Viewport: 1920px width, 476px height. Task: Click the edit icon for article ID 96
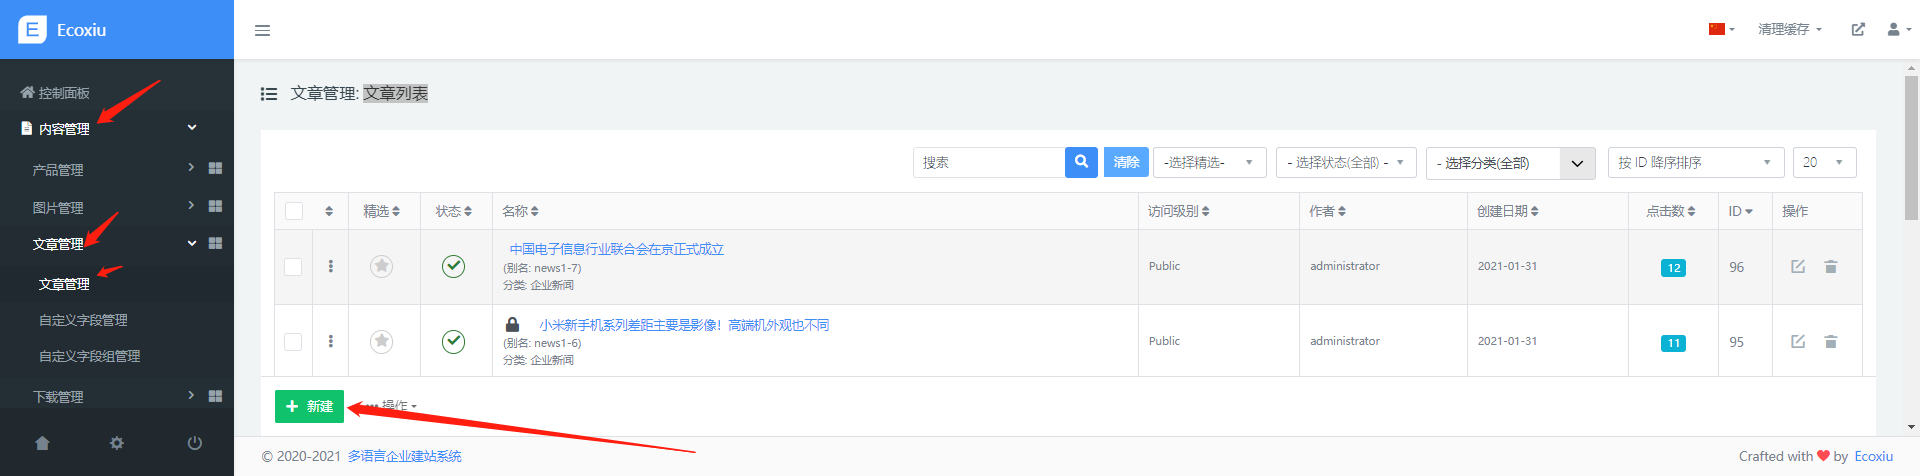coord(1797,266)
